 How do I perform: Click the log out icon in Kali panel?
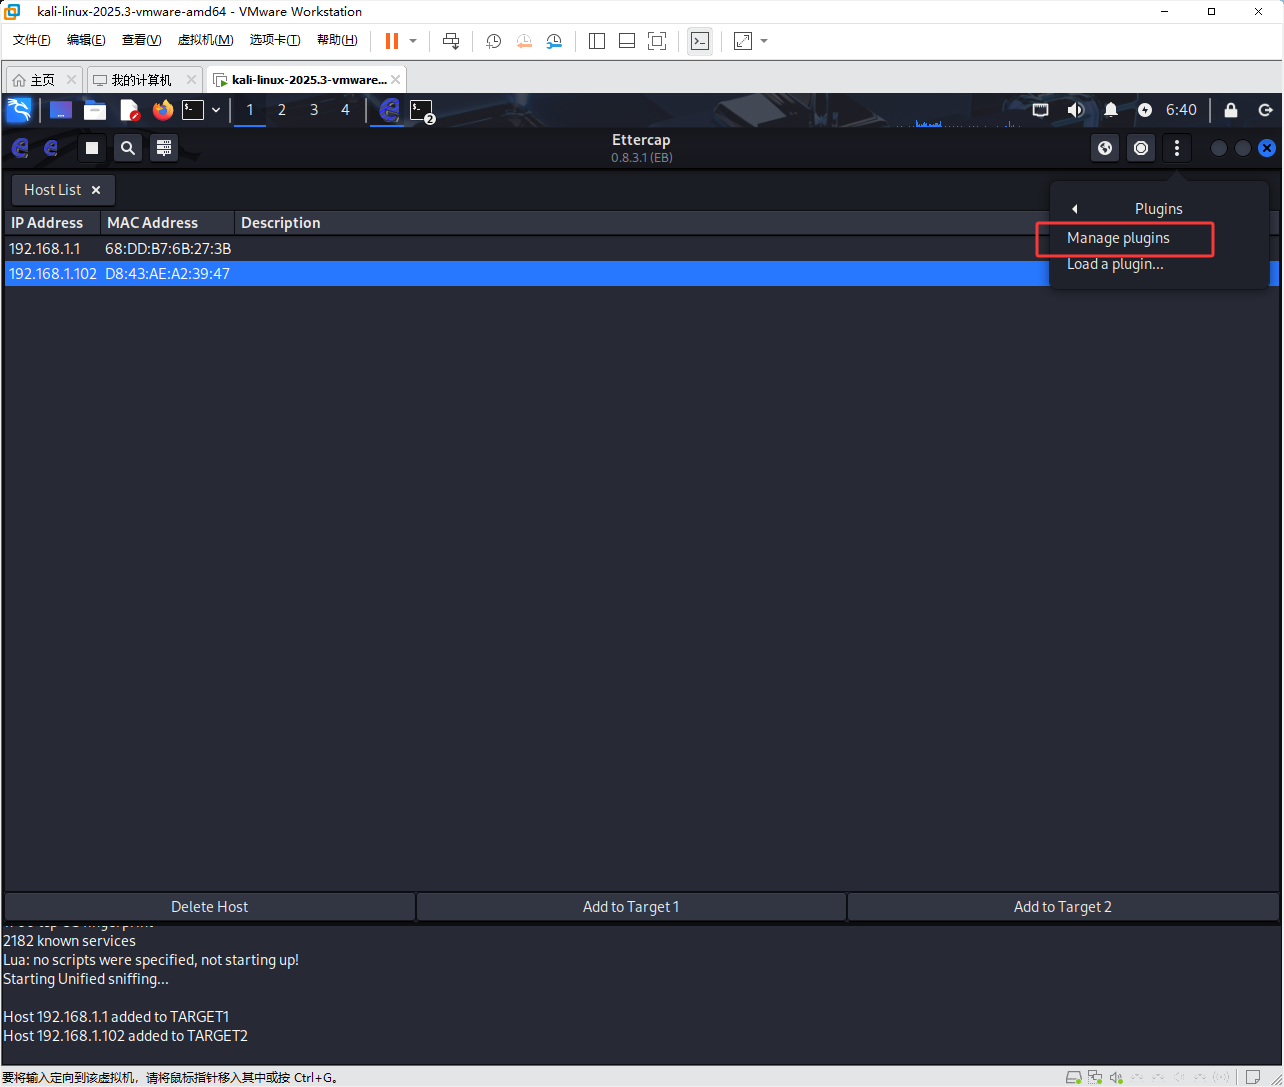click(x=1265, y=110)
